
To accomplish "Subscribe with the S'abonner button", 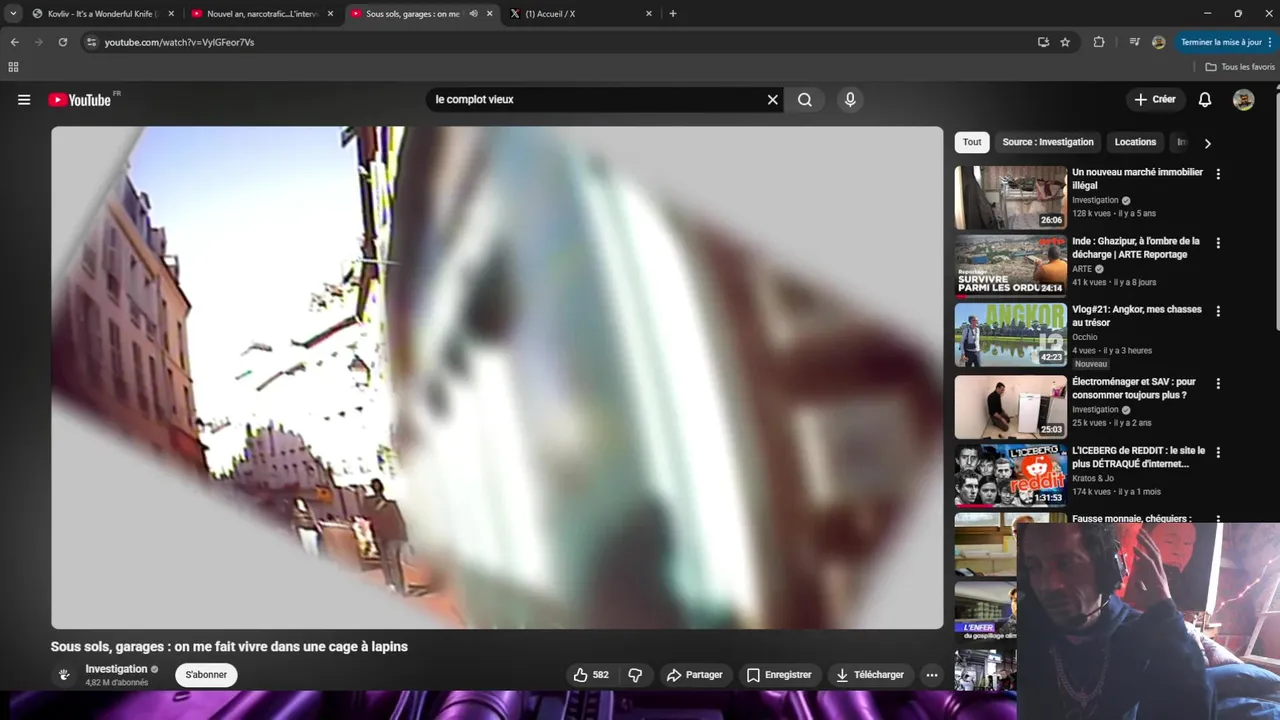I will click(206, 675).
